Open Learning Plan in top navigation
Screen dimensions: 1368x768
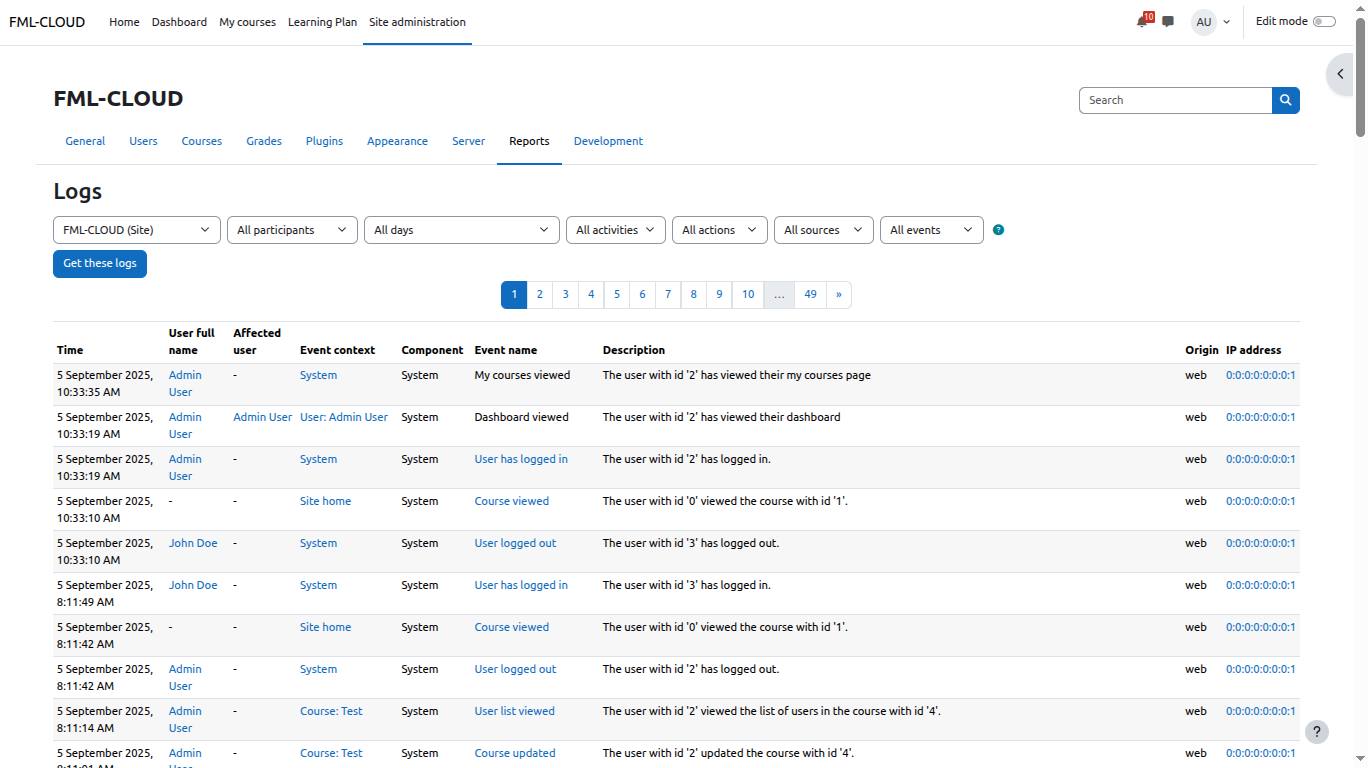[x=322, y=22]
